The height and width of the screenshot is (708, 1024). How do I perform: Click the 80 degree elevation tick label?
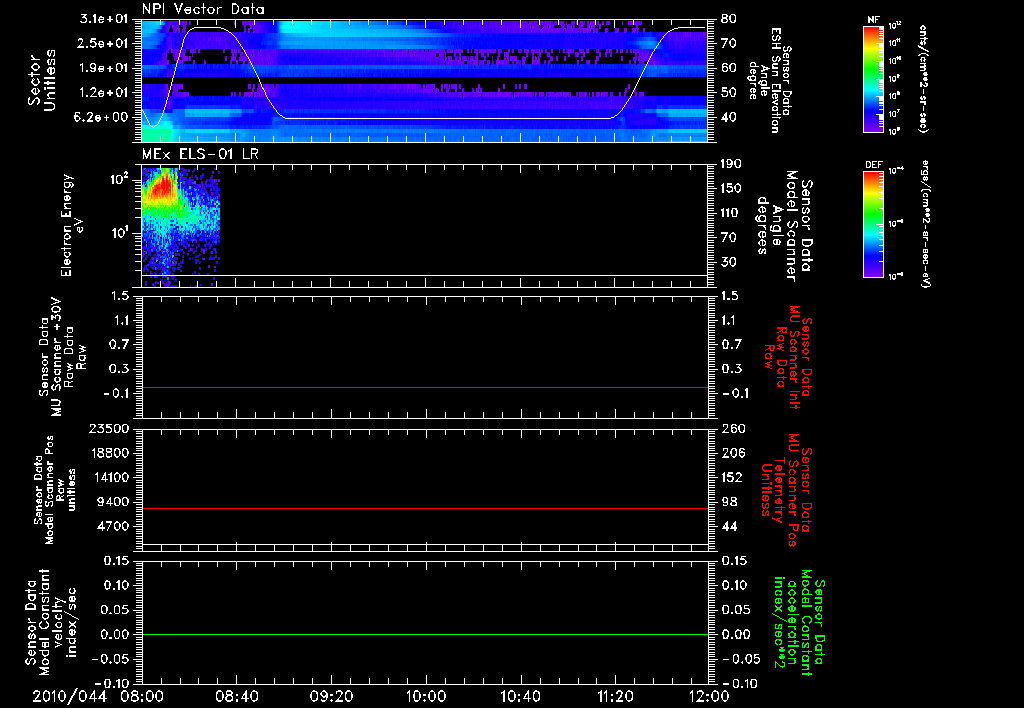click(x=728, y=19)
